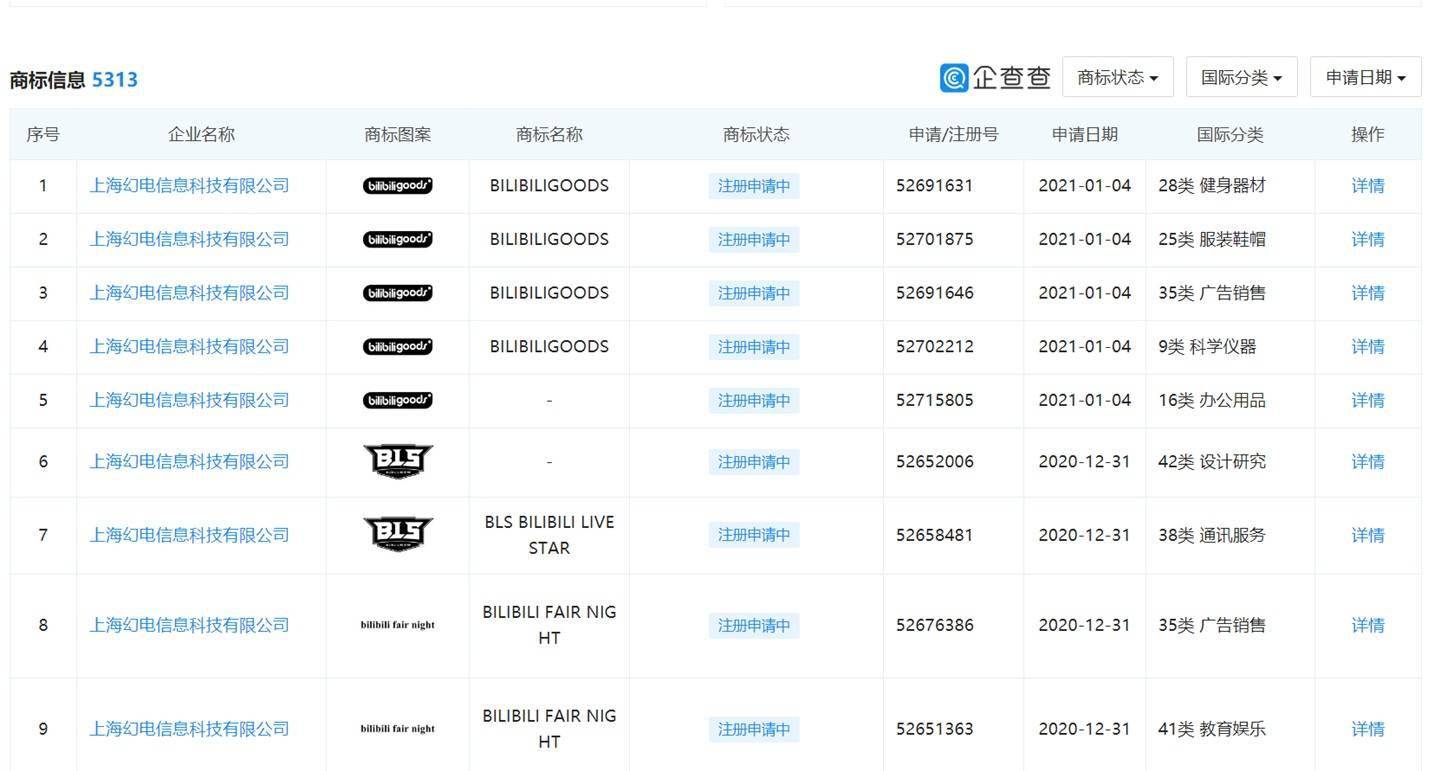The height and width of the screenshot is (771, 1440).
Task: Select the 42类 设计研究 classification cell
Action: [1211, 461]
